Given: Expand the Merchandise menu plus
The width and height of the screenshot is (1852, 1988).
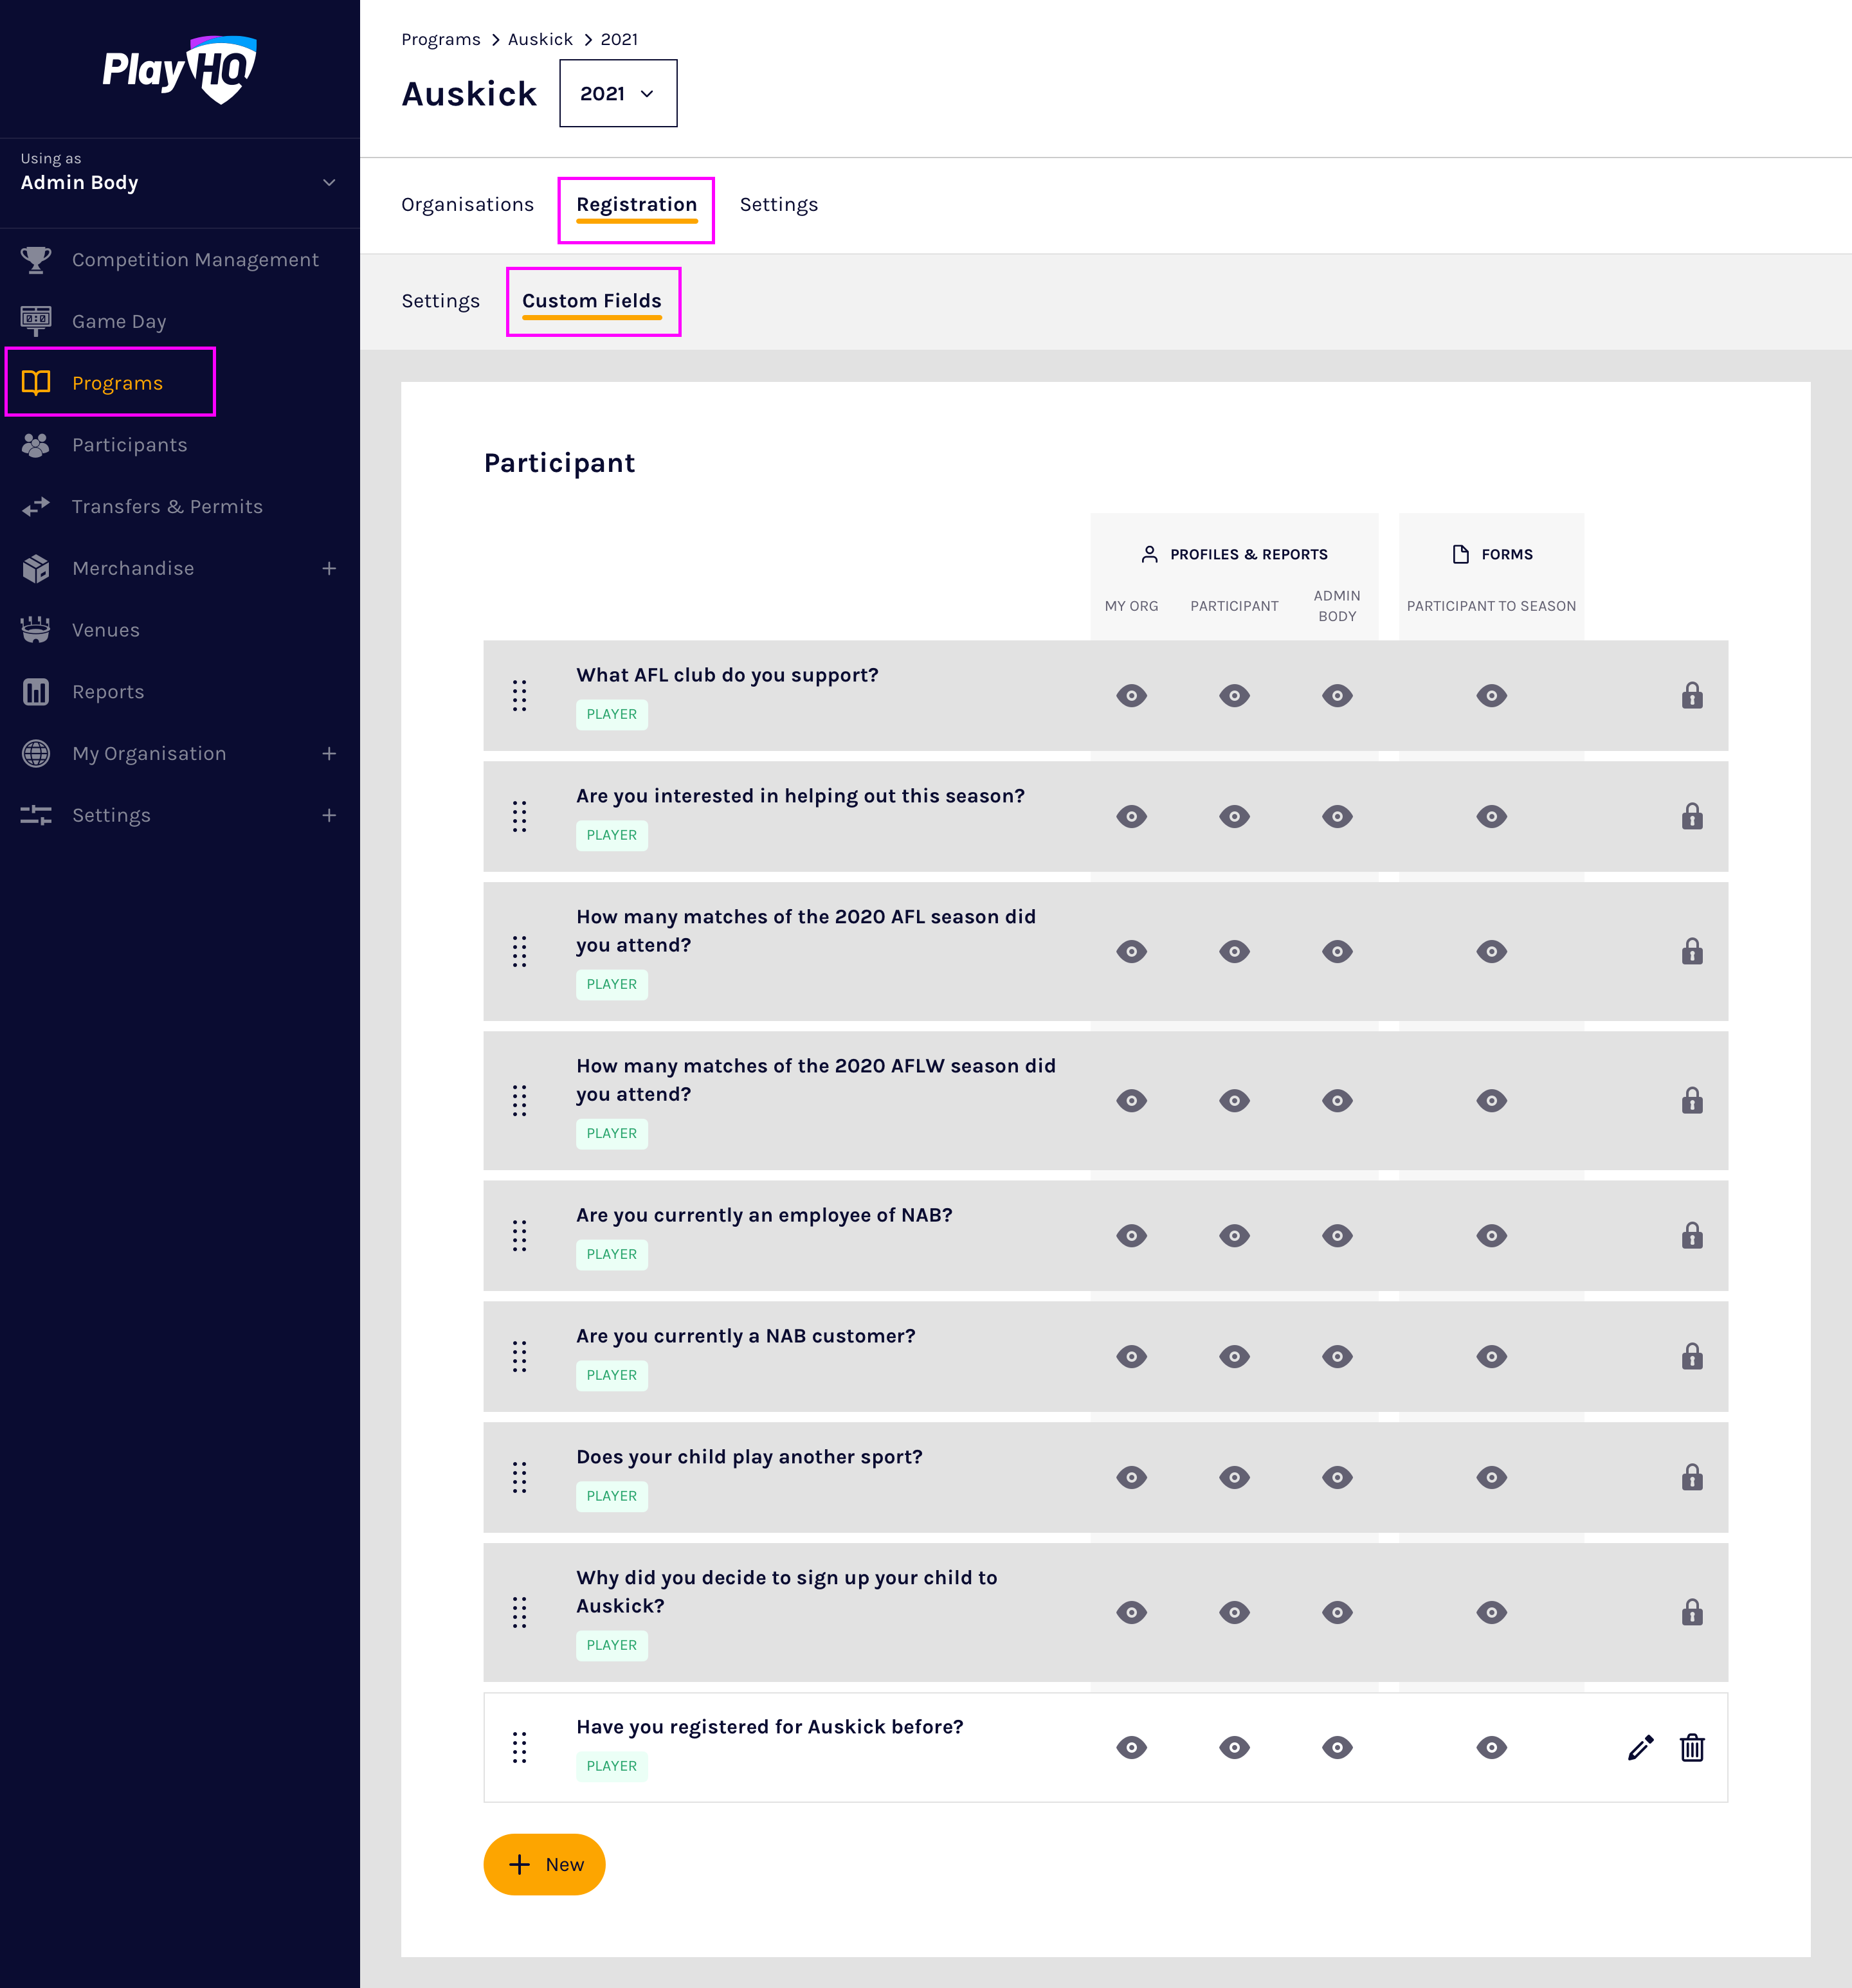Looking at the screenshot, I should click(x=329, y=568).
